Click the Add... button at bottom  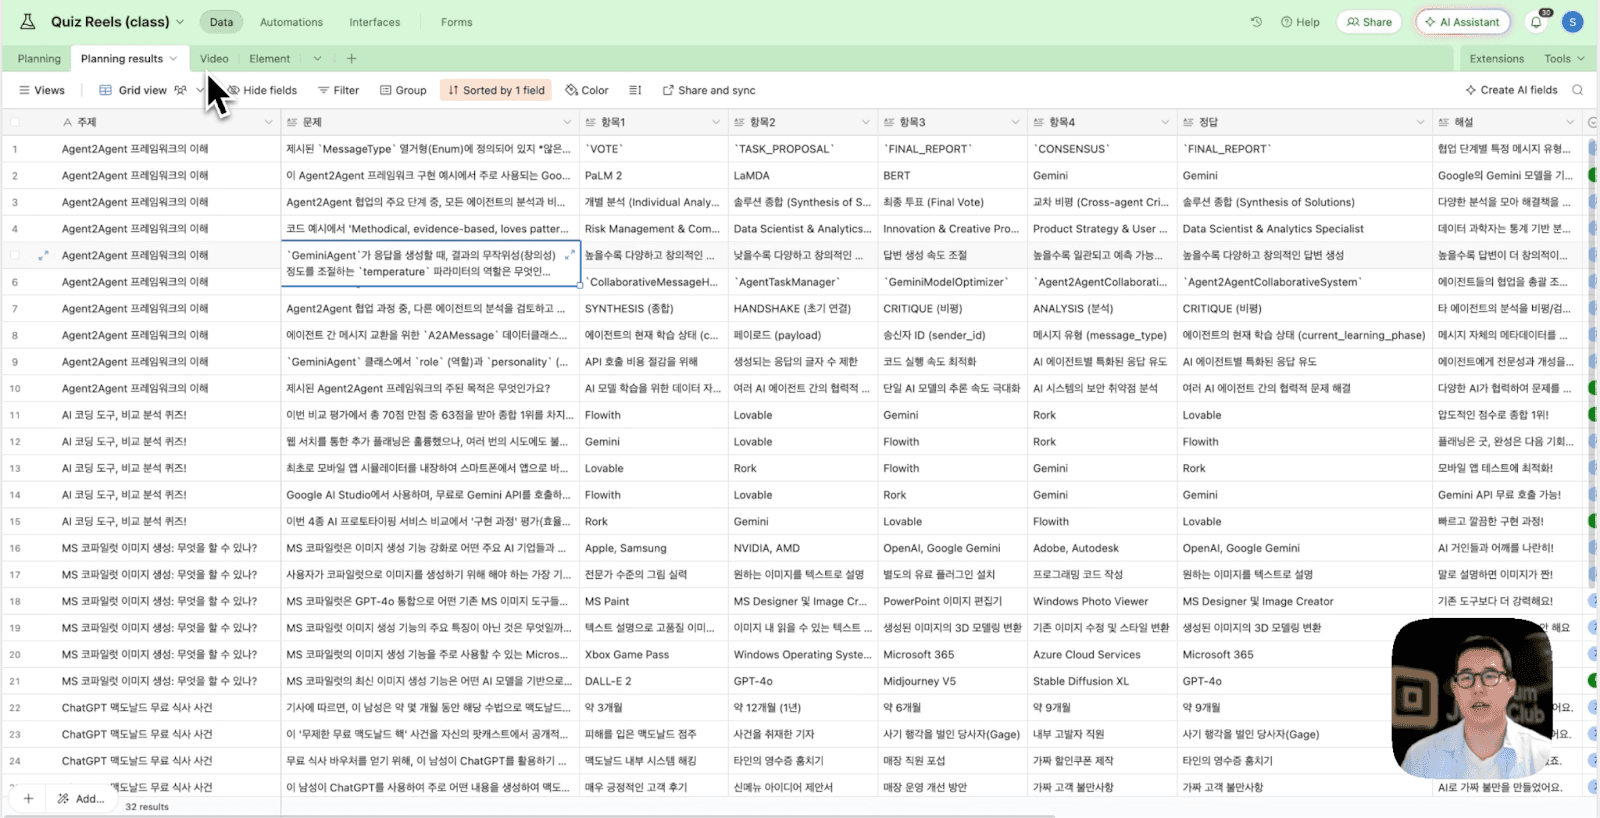[81, 798]
